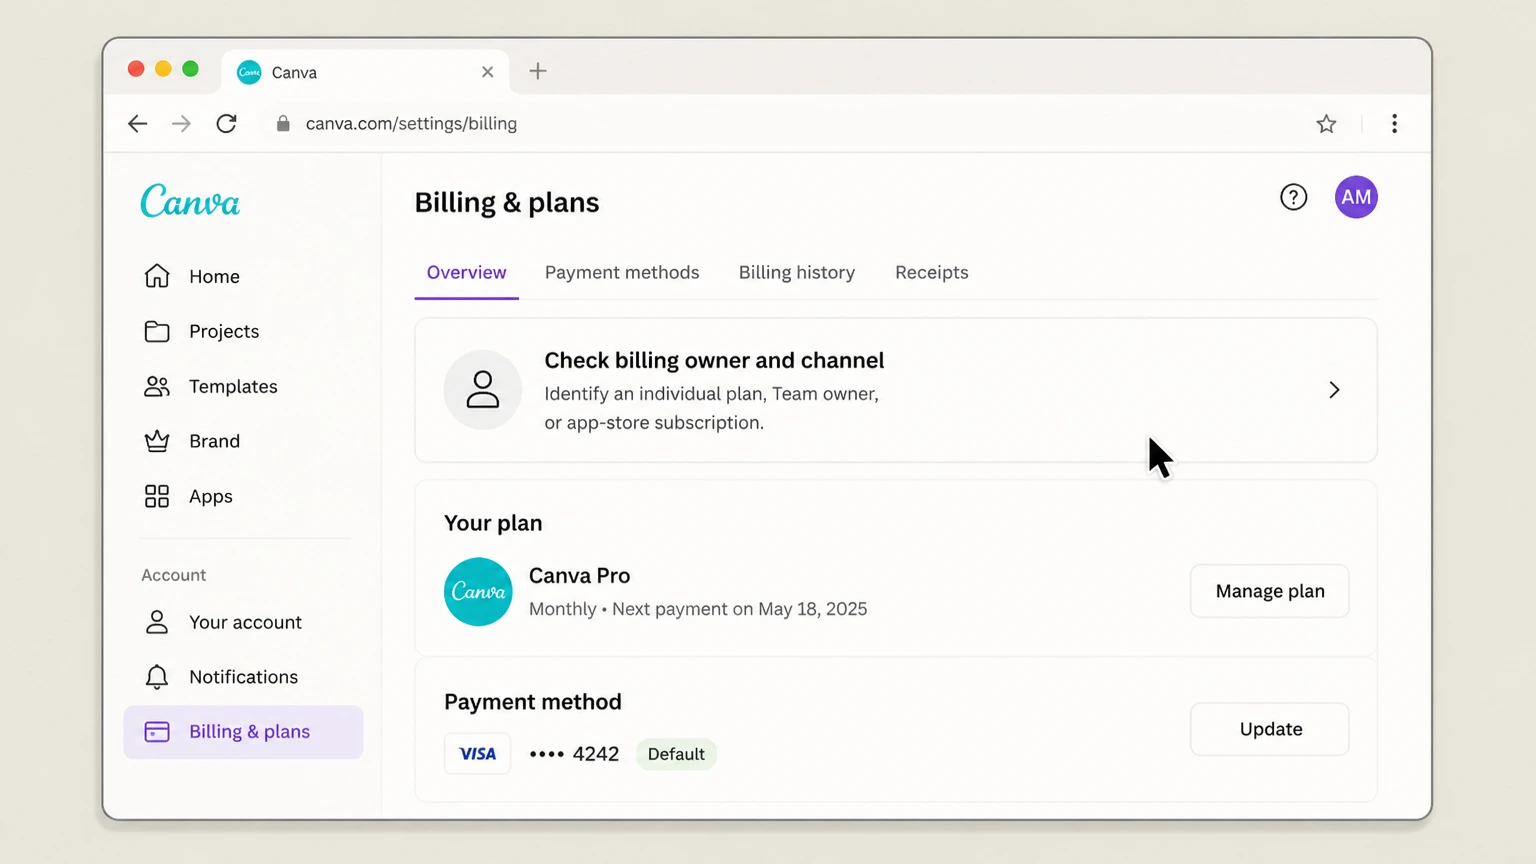The height and width of the screenshot is (864, 1536).
Task: Close the Canva browser tab
Action: [x=487, y=72]
